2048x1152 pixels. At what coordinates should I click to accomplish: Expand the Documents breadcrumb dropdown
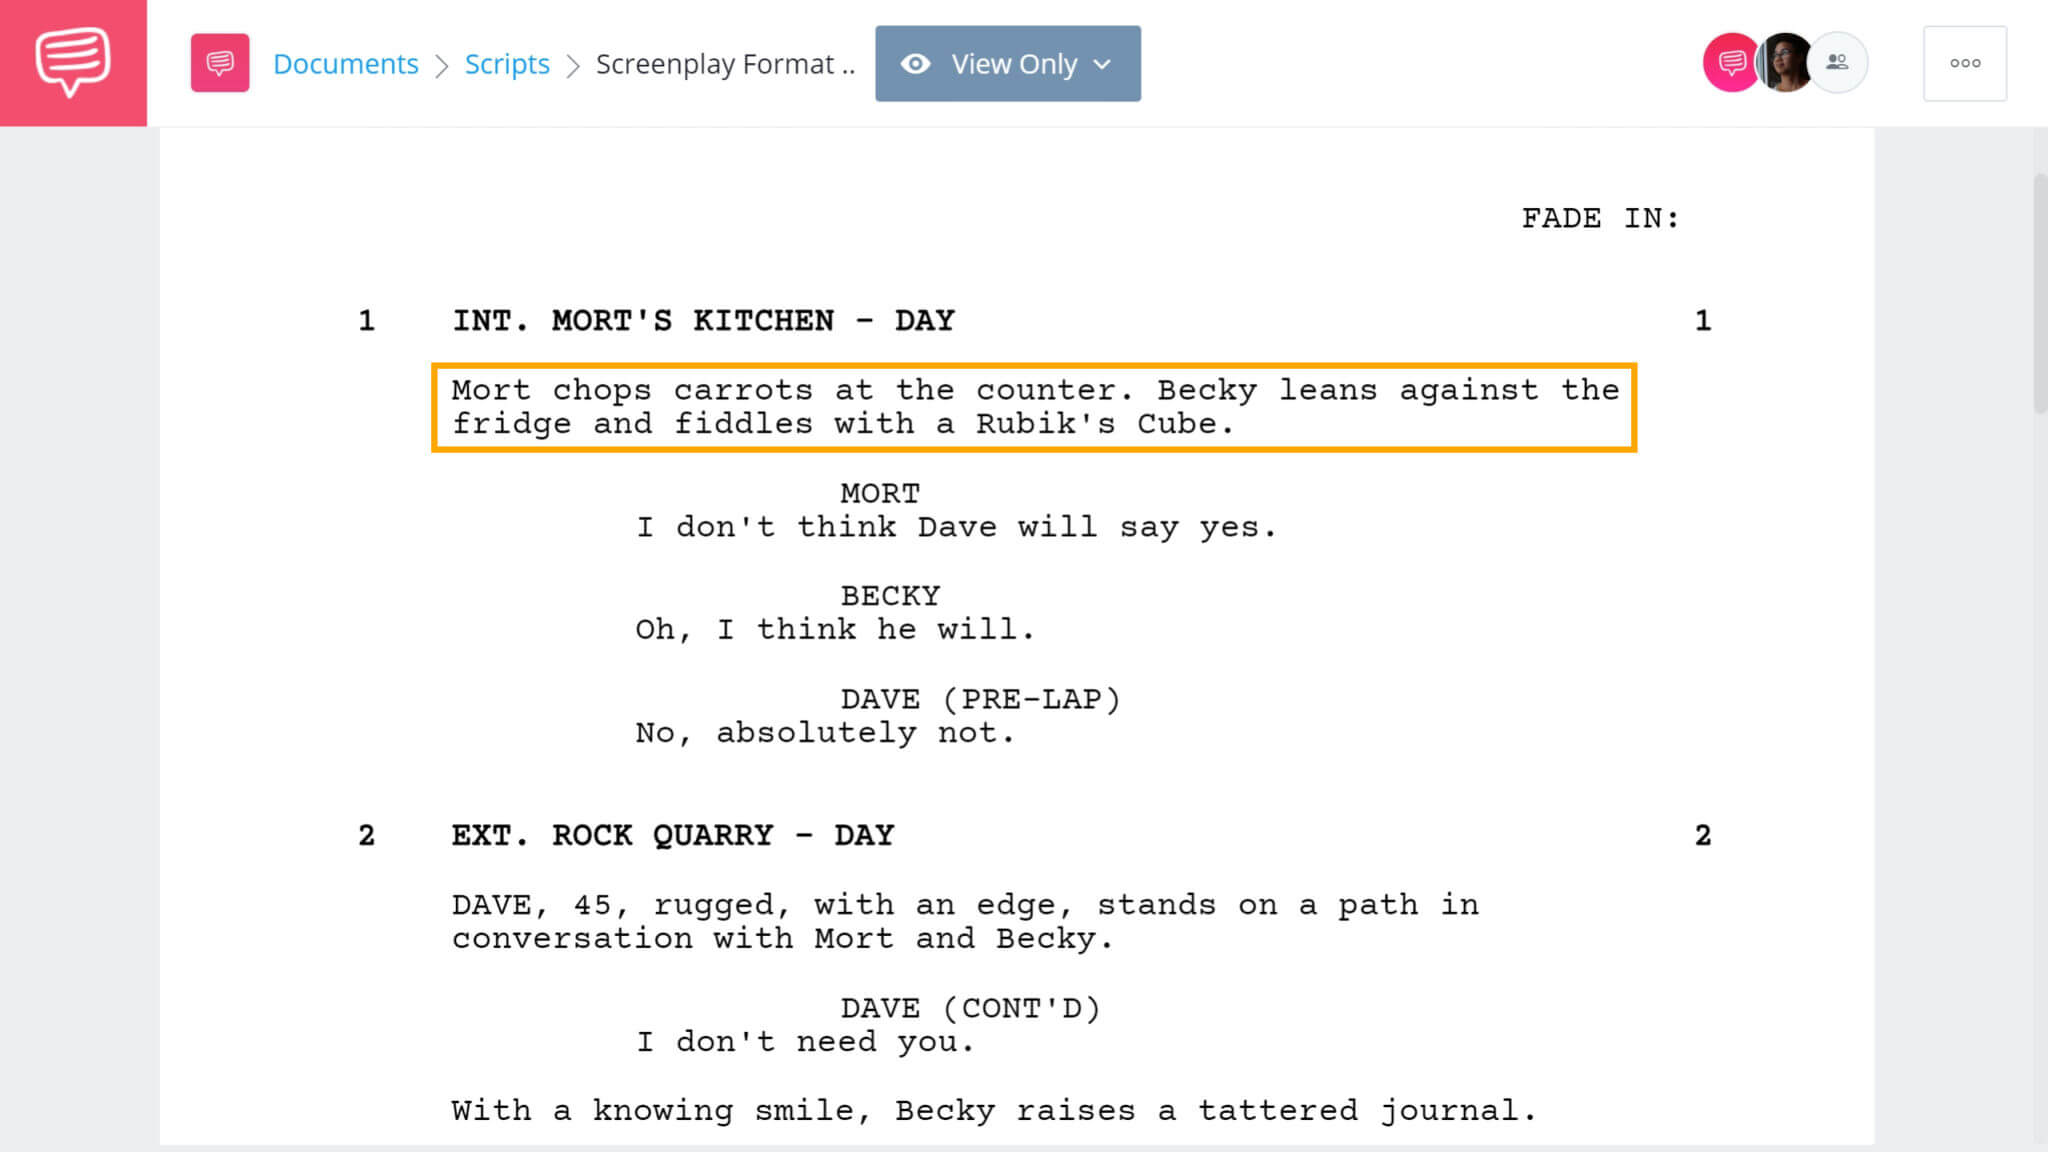345,63
